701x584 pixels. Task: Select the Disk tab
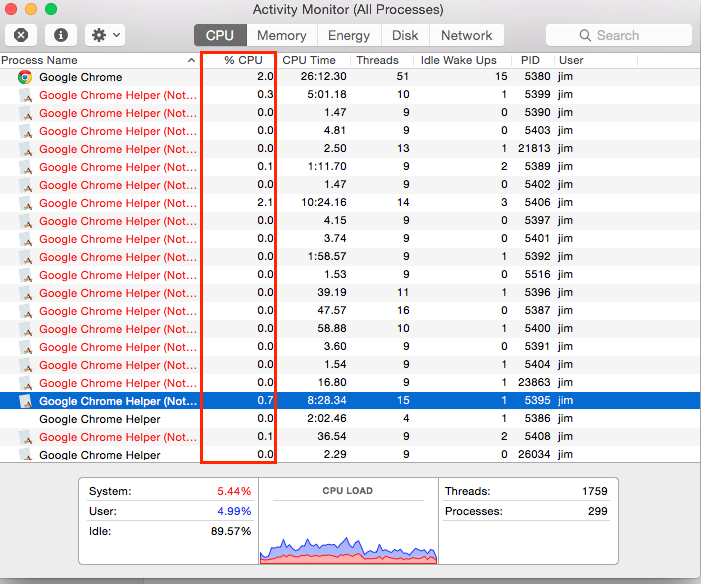[x=405, y=35]
